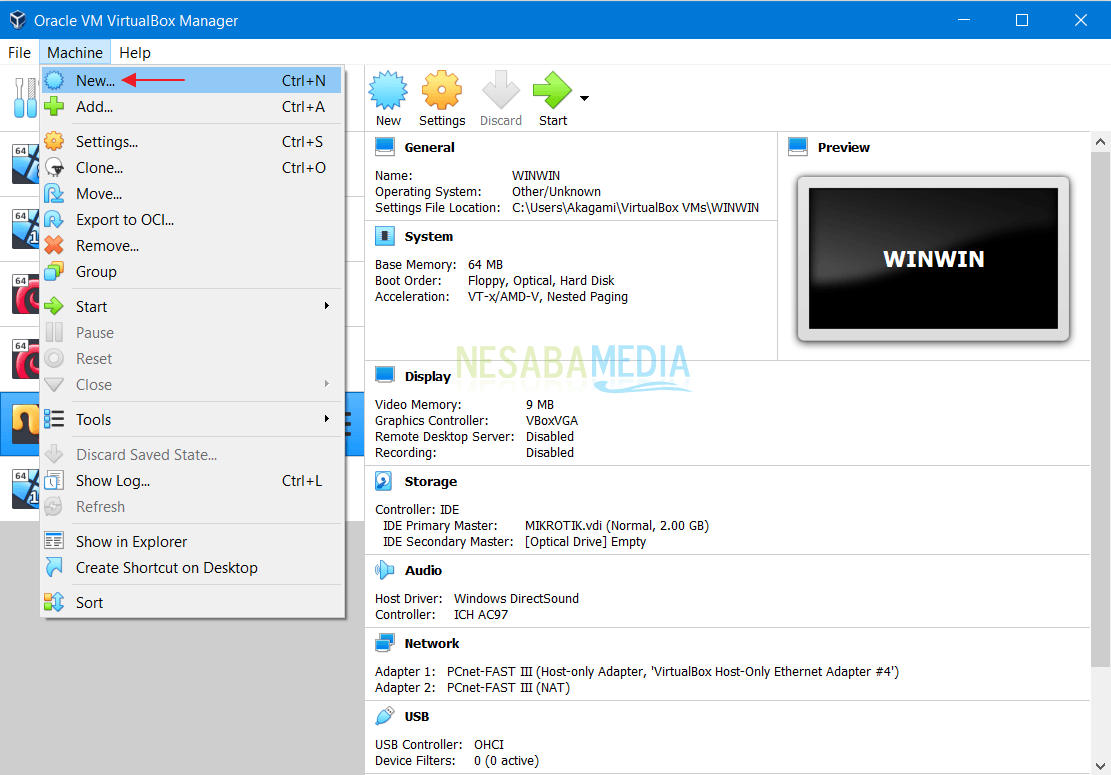1111x775 pixels.
Task: Start the VM with green arrow icon
Action: point(553,90)
